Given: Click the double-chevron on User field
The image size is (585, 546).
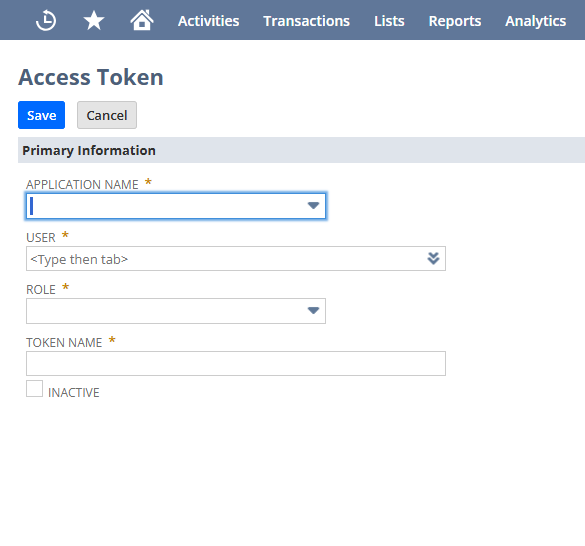Looking at the screenshot, I should (433, 258).
